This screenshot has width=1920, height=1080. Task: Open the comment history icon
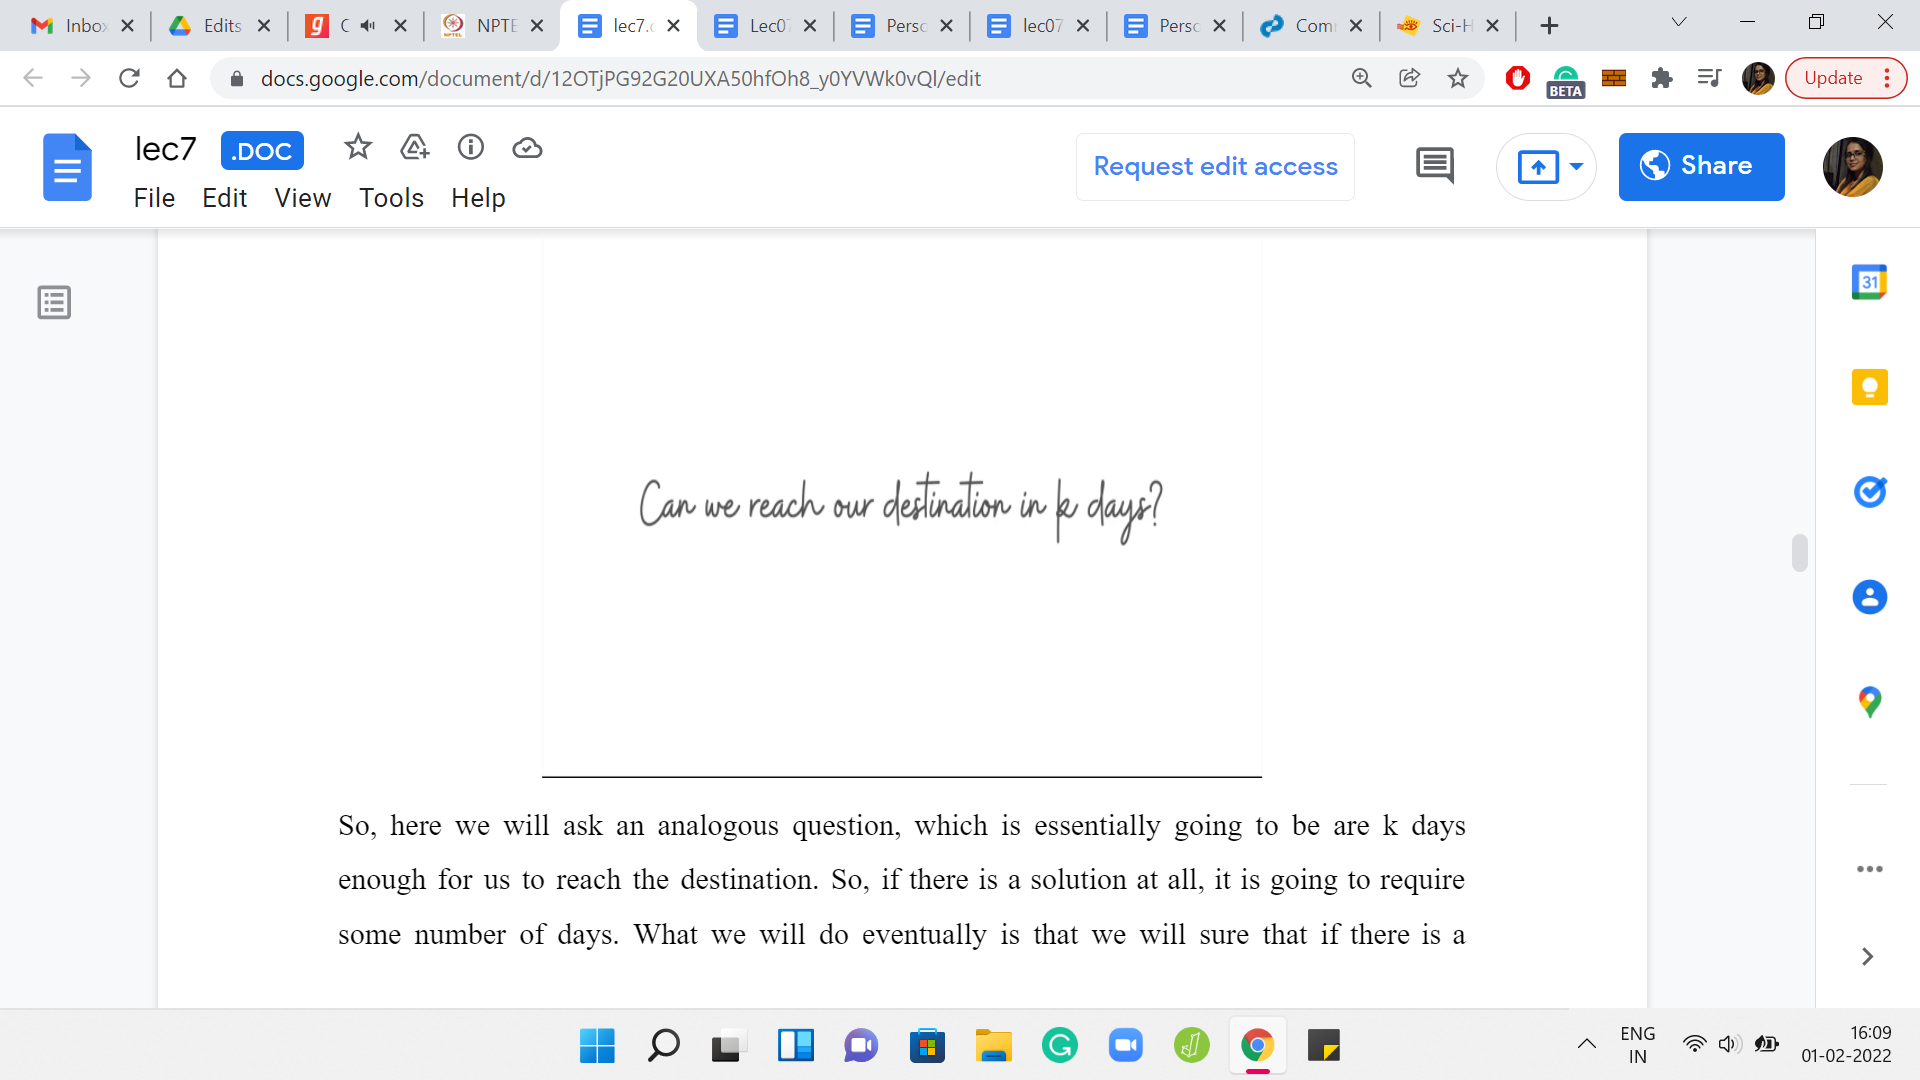pos(1434,166)
